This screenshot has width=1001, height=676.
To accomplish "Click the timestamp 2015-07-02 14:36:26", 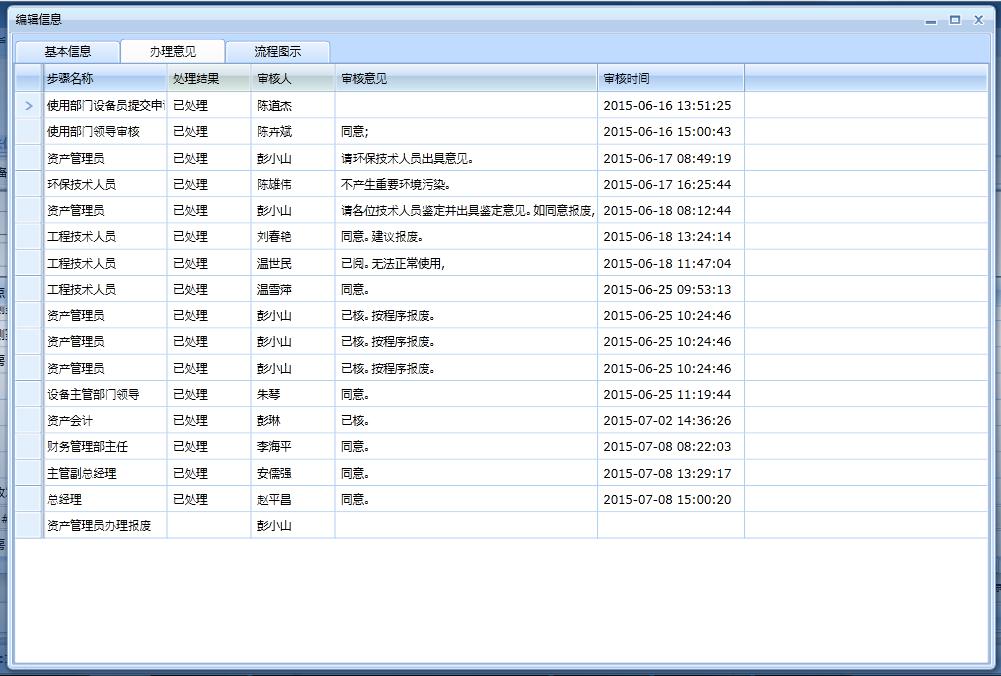I will click(667, 421).
